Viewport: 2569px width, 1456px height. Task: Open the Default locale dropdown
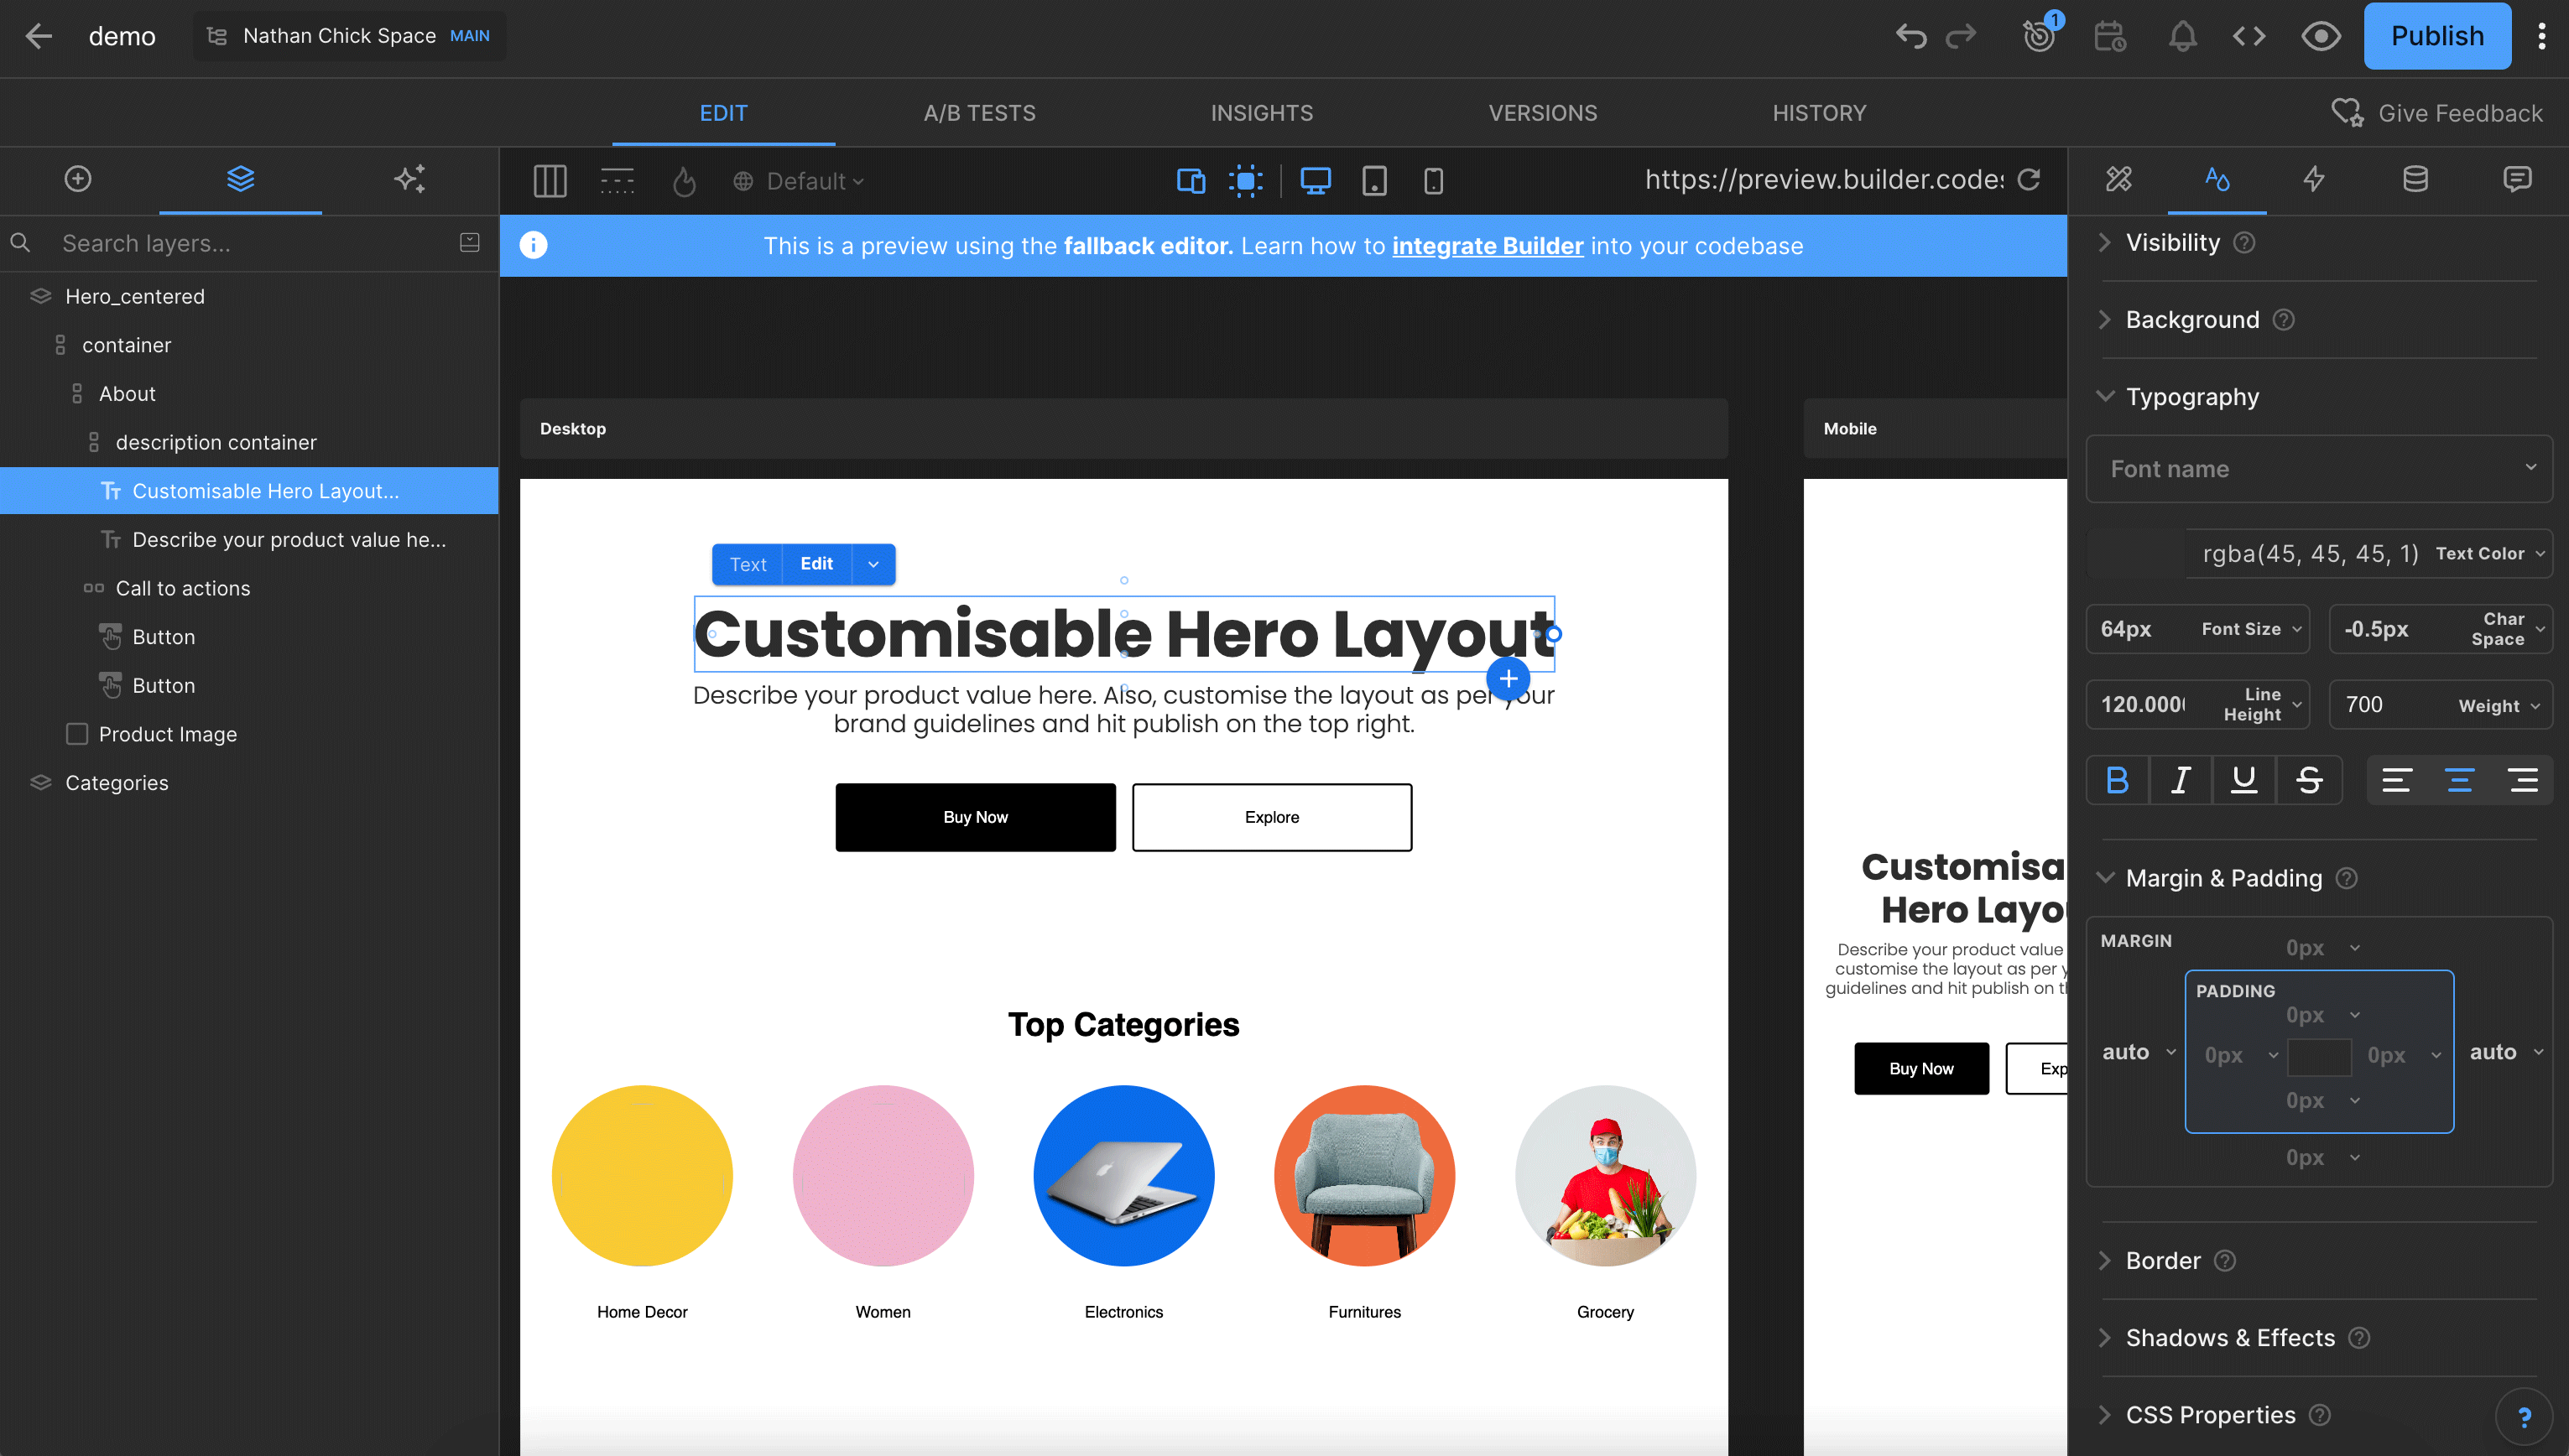click(799, 181)
